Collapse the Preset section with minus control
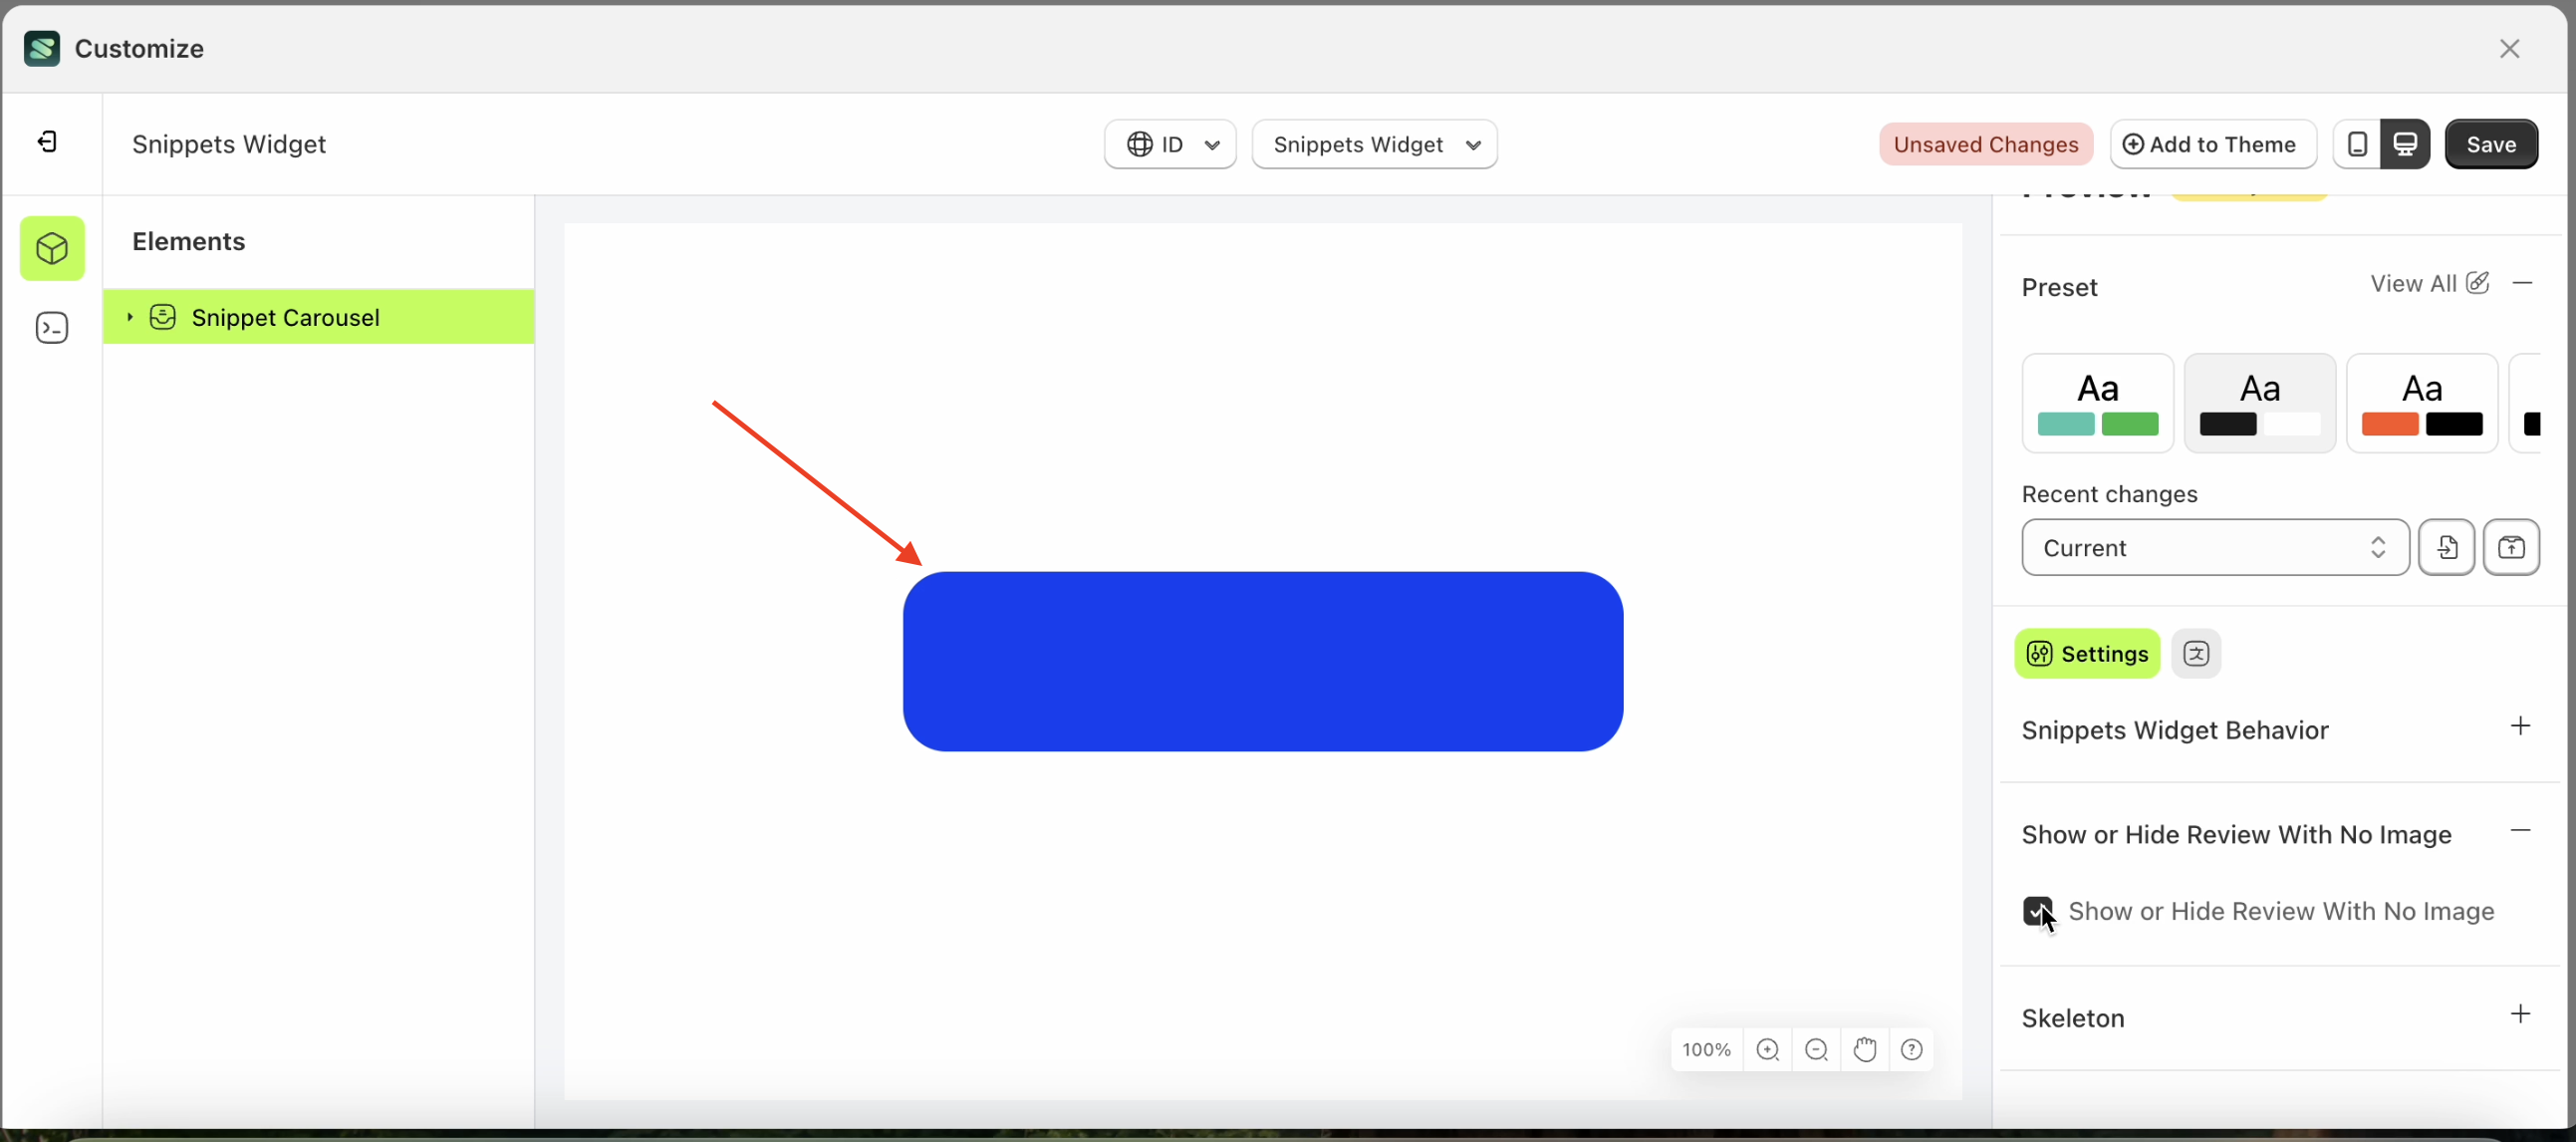The width and height of the screenshot is (2576, 1142). point(2522,283)
